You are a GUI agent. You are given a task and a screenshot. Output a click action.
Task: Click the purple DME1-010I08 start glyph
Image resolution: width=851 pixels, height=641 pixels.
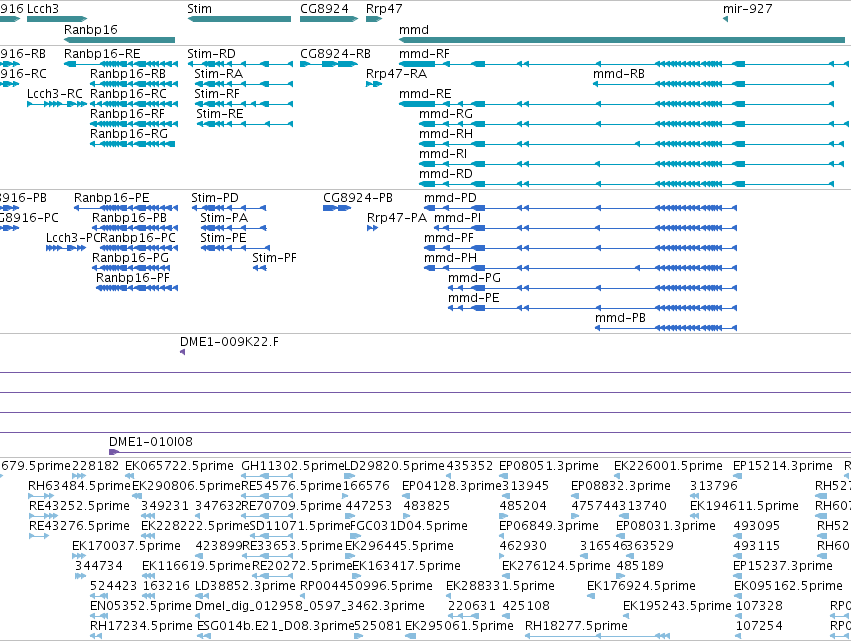point(114,452)
